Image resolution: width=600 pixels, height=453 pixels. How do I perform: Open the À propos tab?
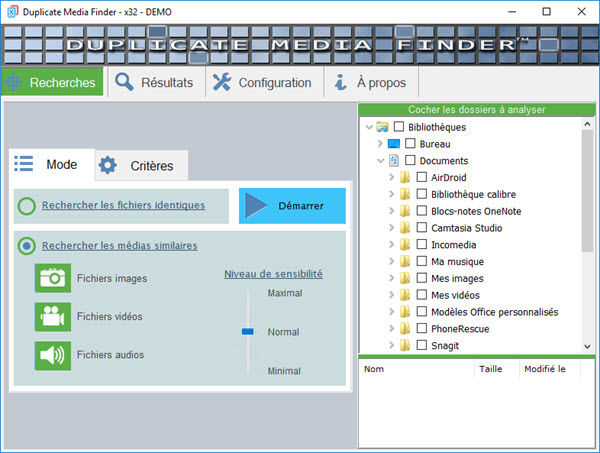(372, 82)
